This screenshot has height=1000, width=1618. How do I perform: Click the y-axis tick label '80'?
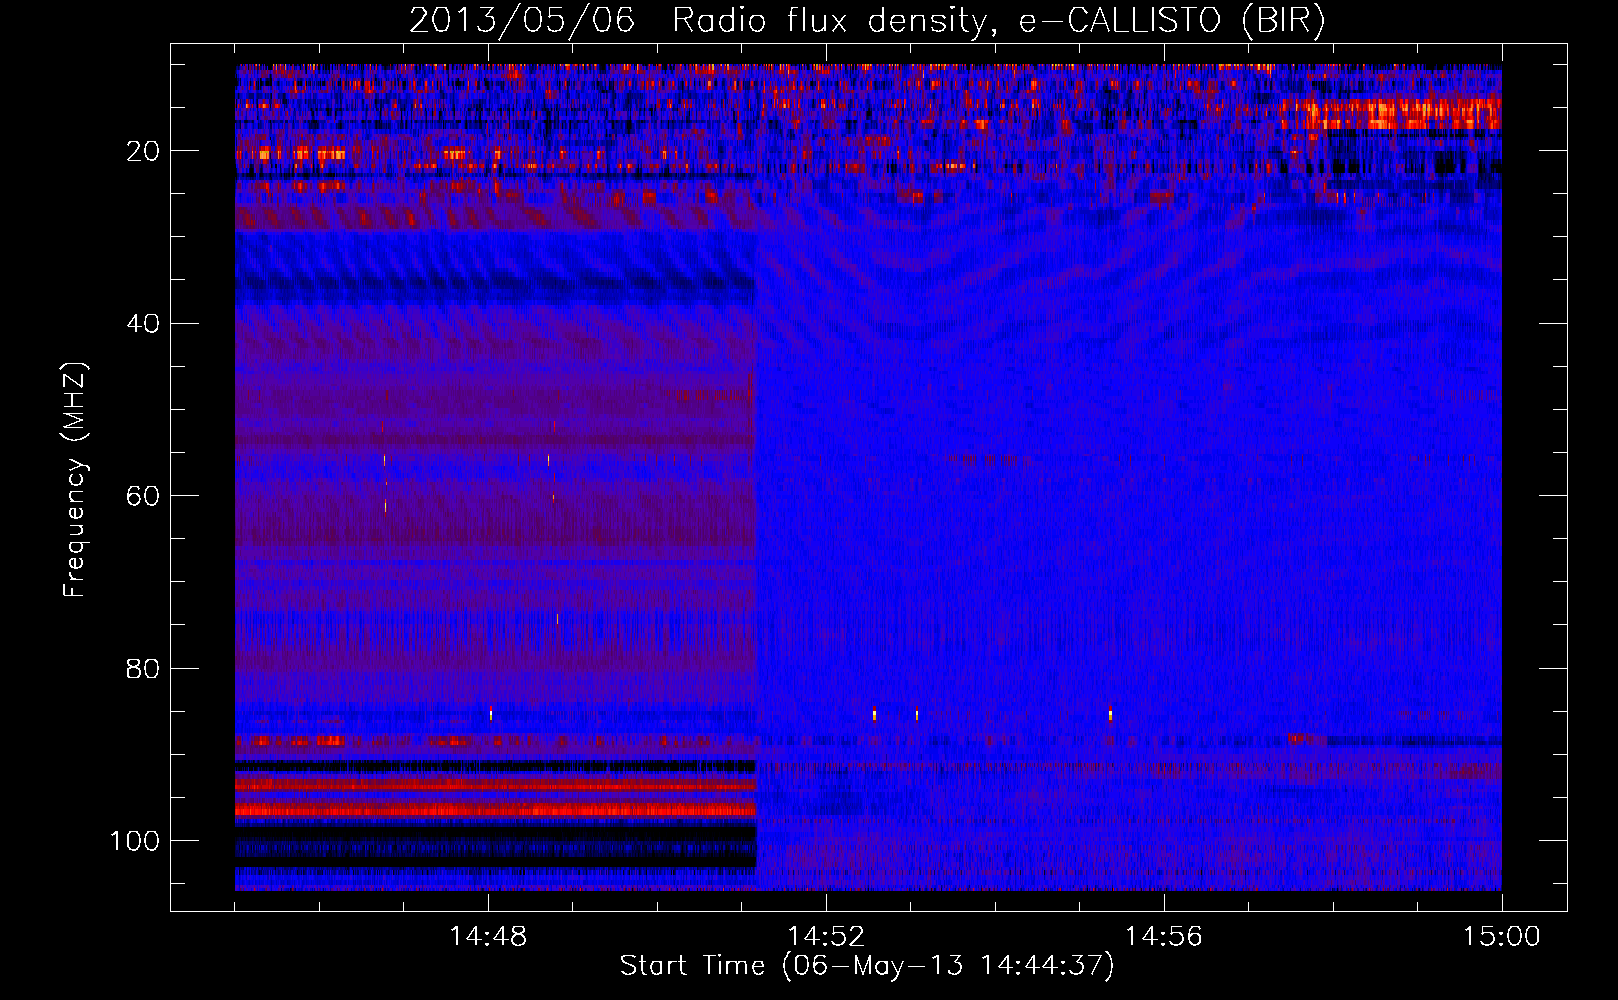[144, 669]
